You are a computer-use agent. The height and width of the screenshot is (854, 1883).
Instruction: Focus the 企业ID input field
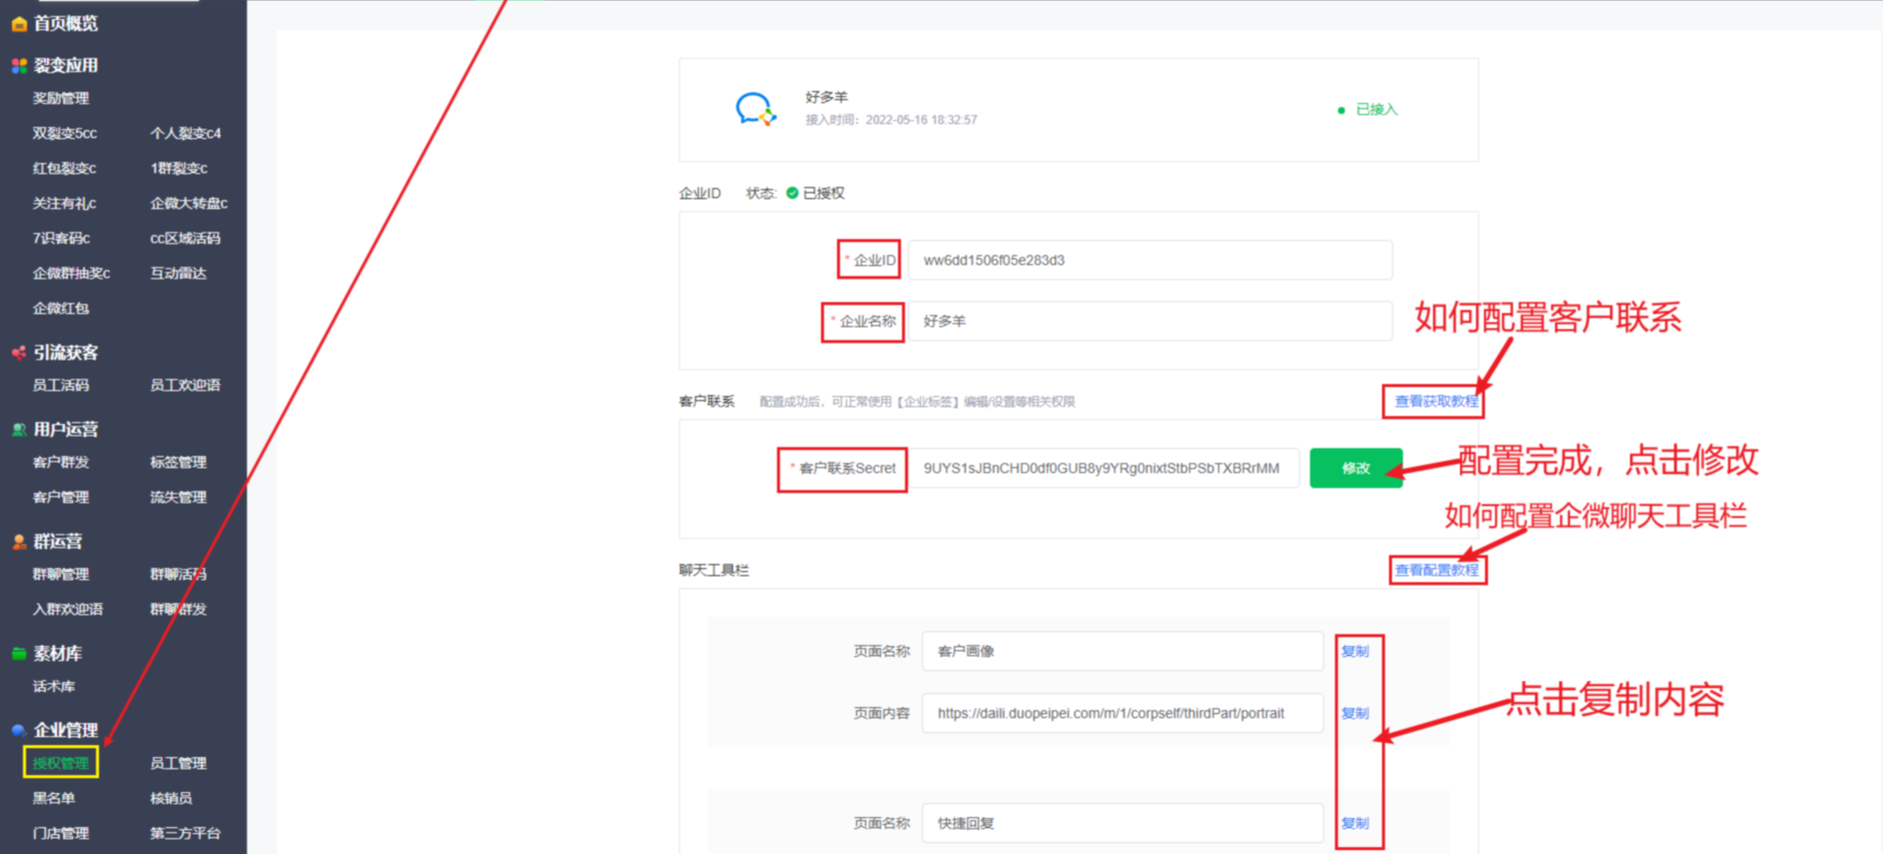pyautogui.click(x=1150, y=260)
